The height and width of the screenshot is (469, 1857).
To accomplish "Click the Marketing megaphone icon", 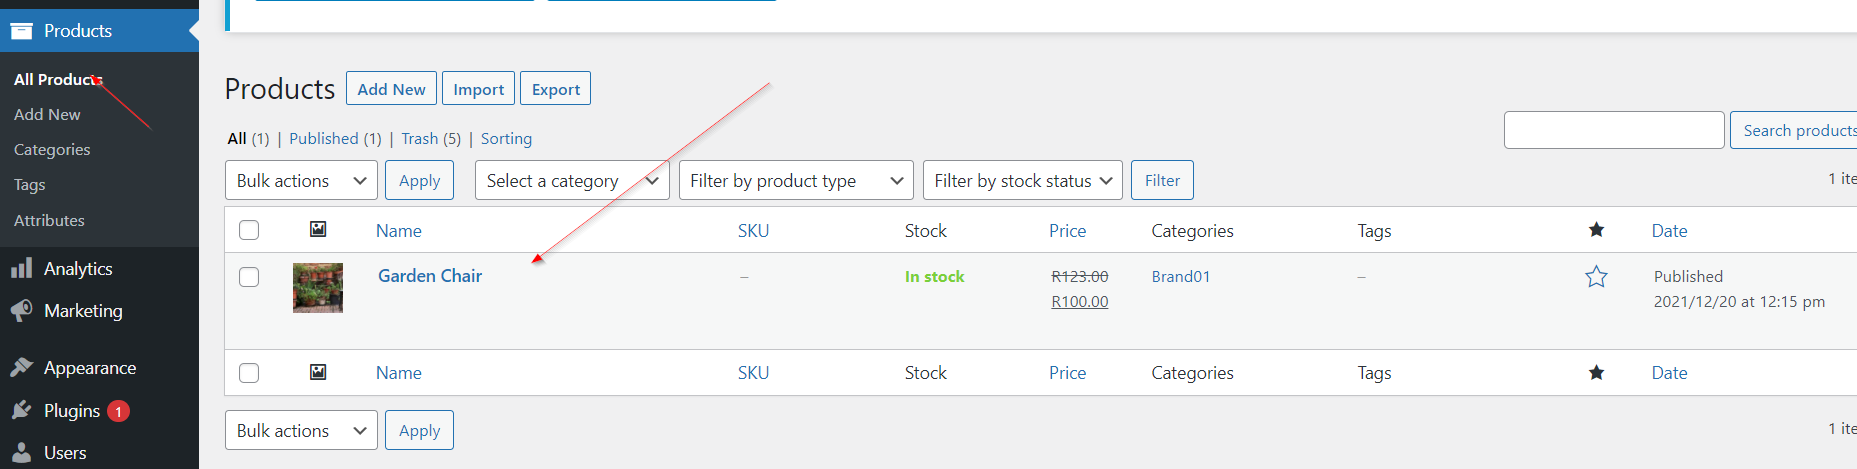I will click(x=21, y=311).
